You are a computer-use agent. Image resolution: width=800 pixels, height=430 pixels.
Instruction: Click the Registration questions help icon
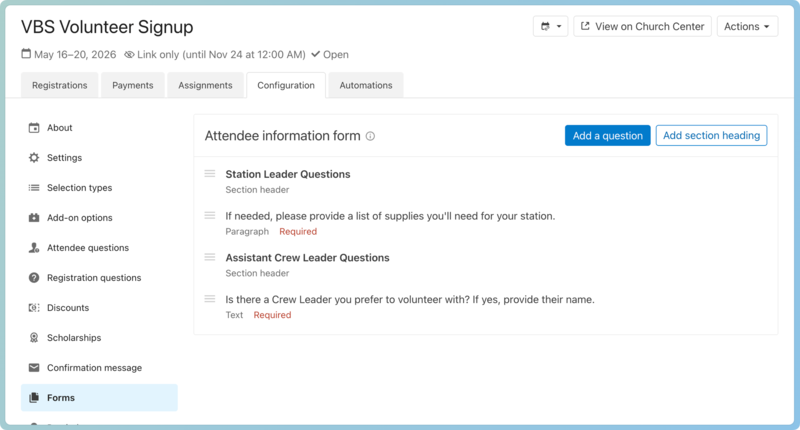click(x=34, y=278)
